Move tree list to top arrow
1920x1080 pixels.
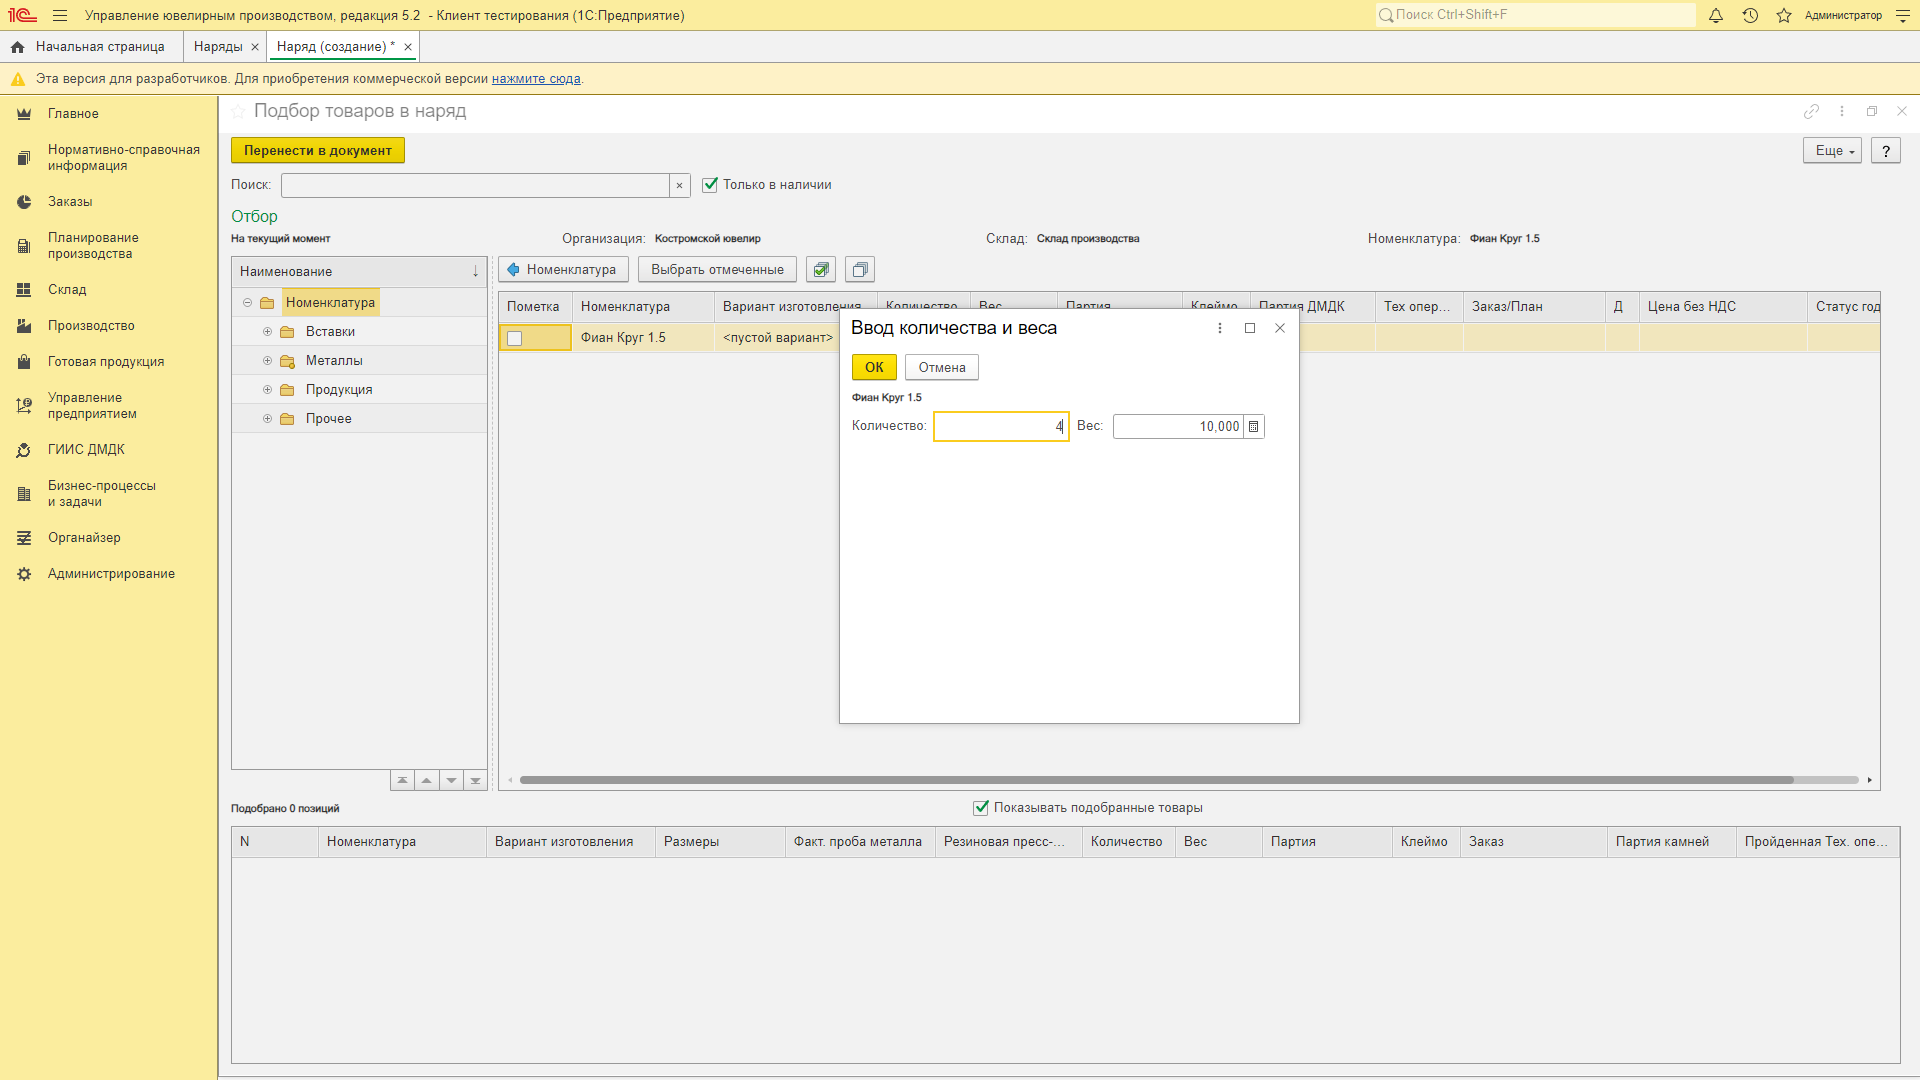coord(402,780)
